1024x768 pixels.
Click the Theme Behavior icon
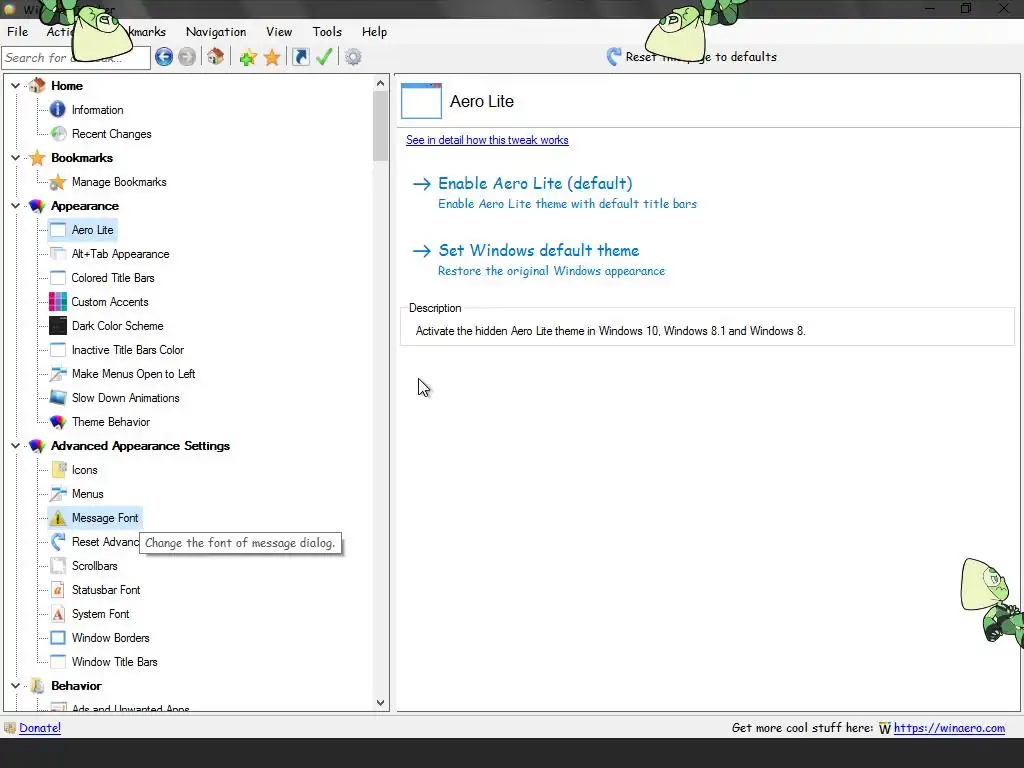pos(58,422)
